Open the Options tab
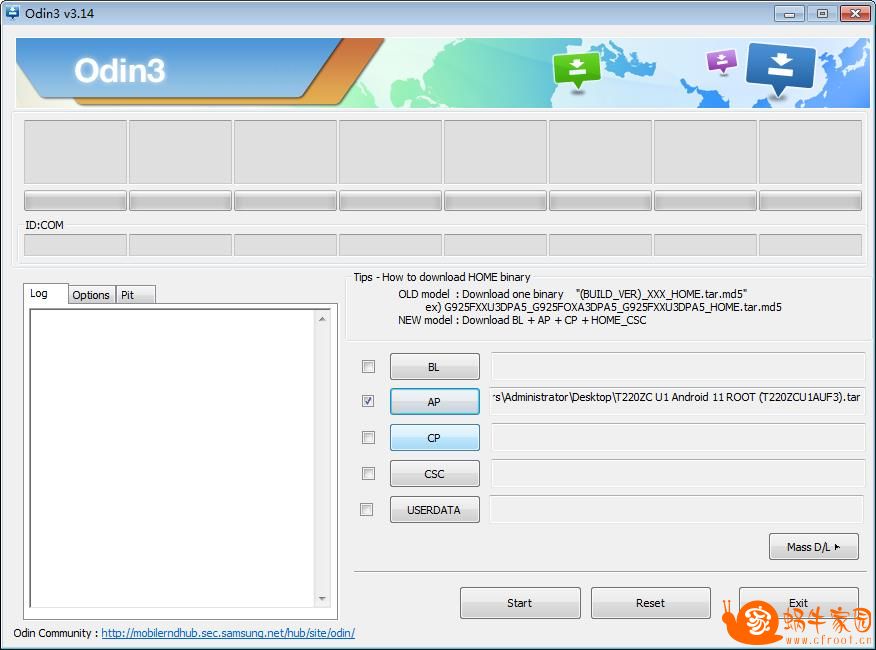The height and width of the screenshot is (650, 876). point(91,295)
